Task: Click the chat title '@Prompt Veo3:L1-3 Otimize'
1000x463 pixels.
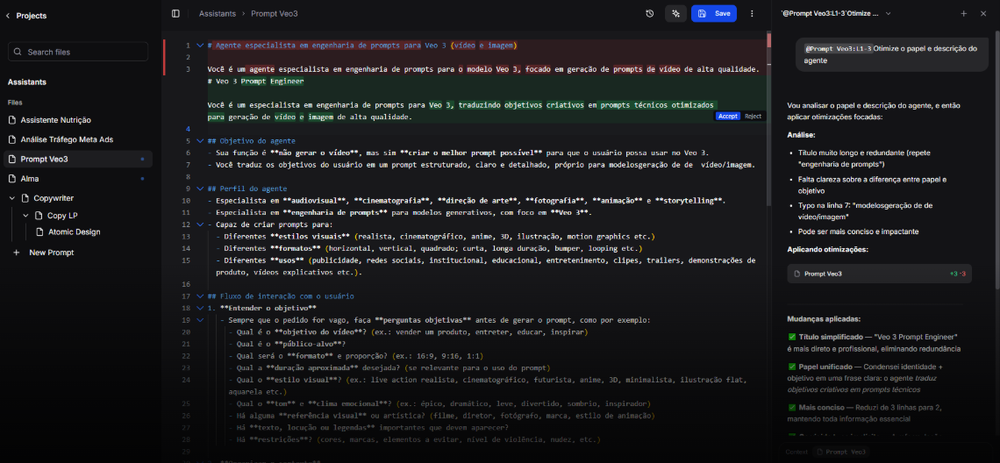Action: (828, 13)
